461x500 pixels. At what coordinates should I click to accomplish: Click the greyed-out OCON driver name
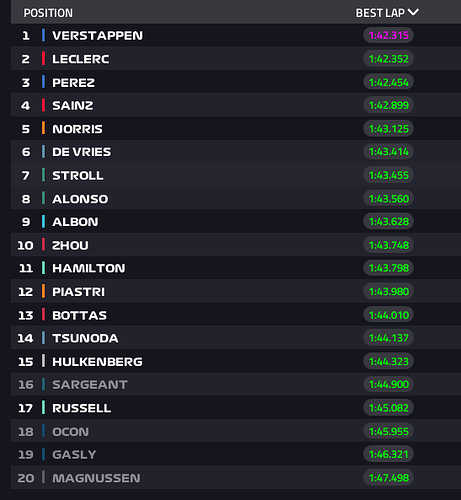point(71,432)
